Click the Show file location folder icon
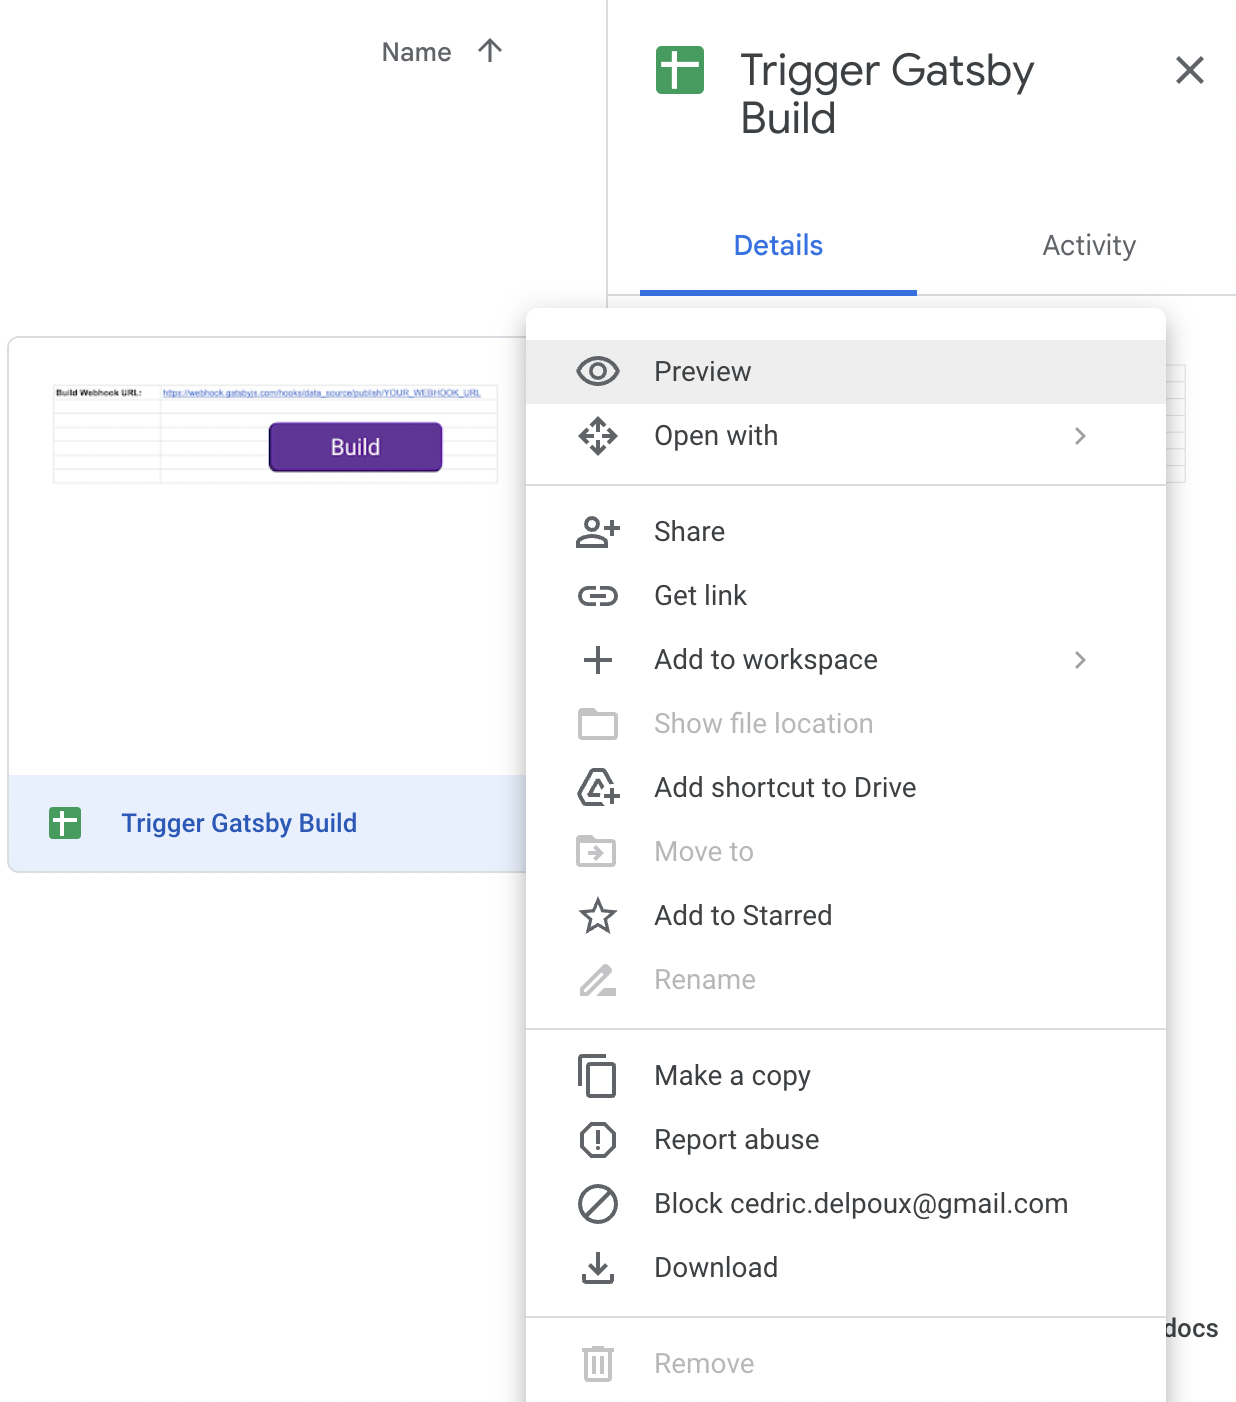Image resolution: width=1236 pixels, height=1402 pixels. (598, 724)
